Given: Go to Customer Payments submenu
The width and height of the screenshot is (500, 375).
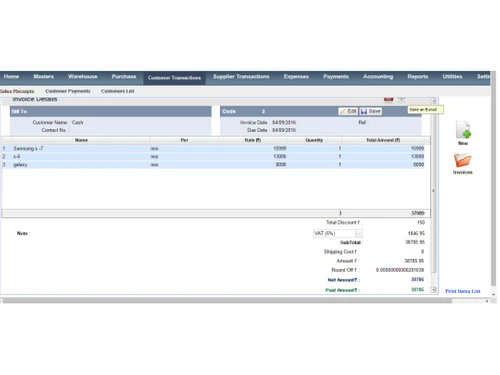Looking at the screenshot, I should (68, 91).
